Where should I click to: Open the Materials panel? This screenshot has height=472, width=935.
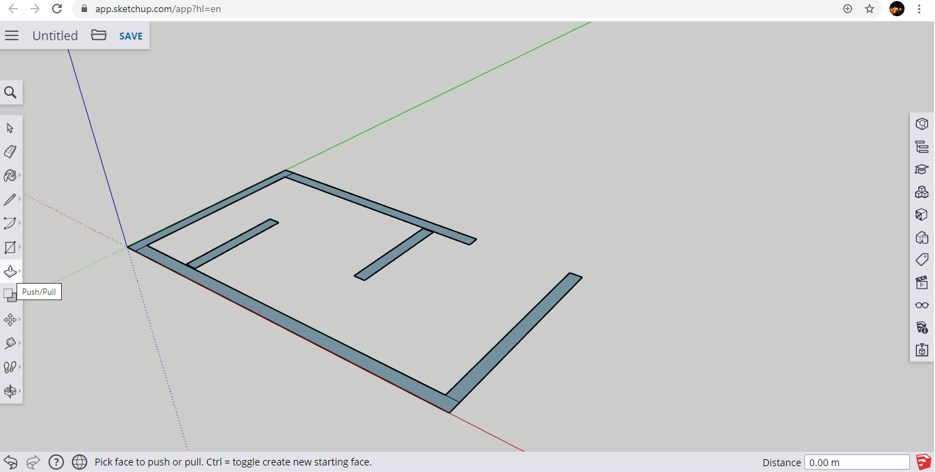click(922, 215)
